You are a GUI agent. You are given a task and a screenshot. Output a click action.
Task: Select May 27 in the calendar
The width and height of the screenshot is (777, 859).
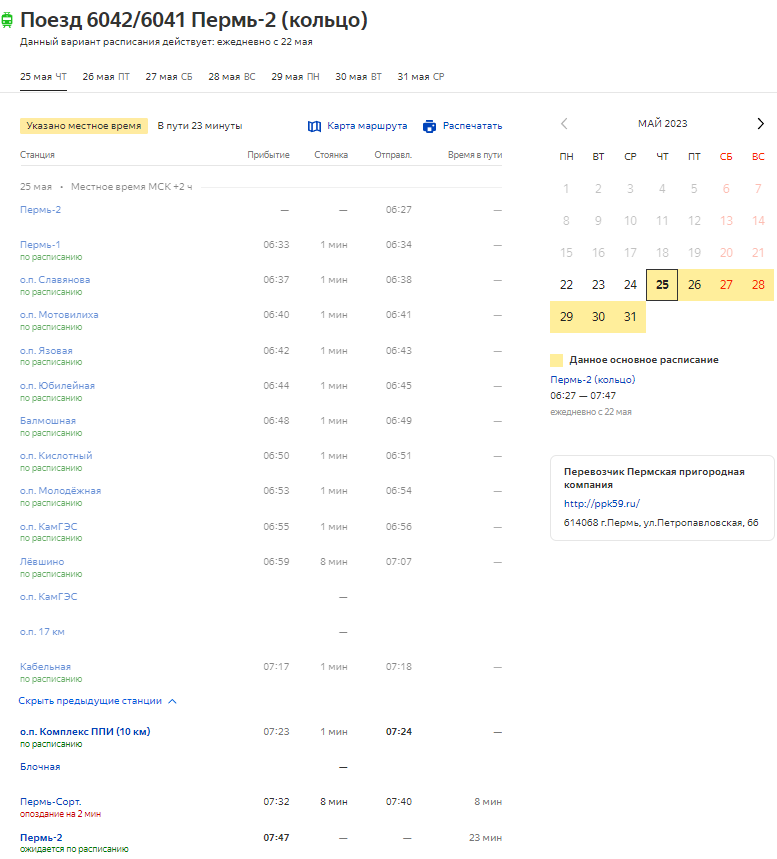[726, 285]
